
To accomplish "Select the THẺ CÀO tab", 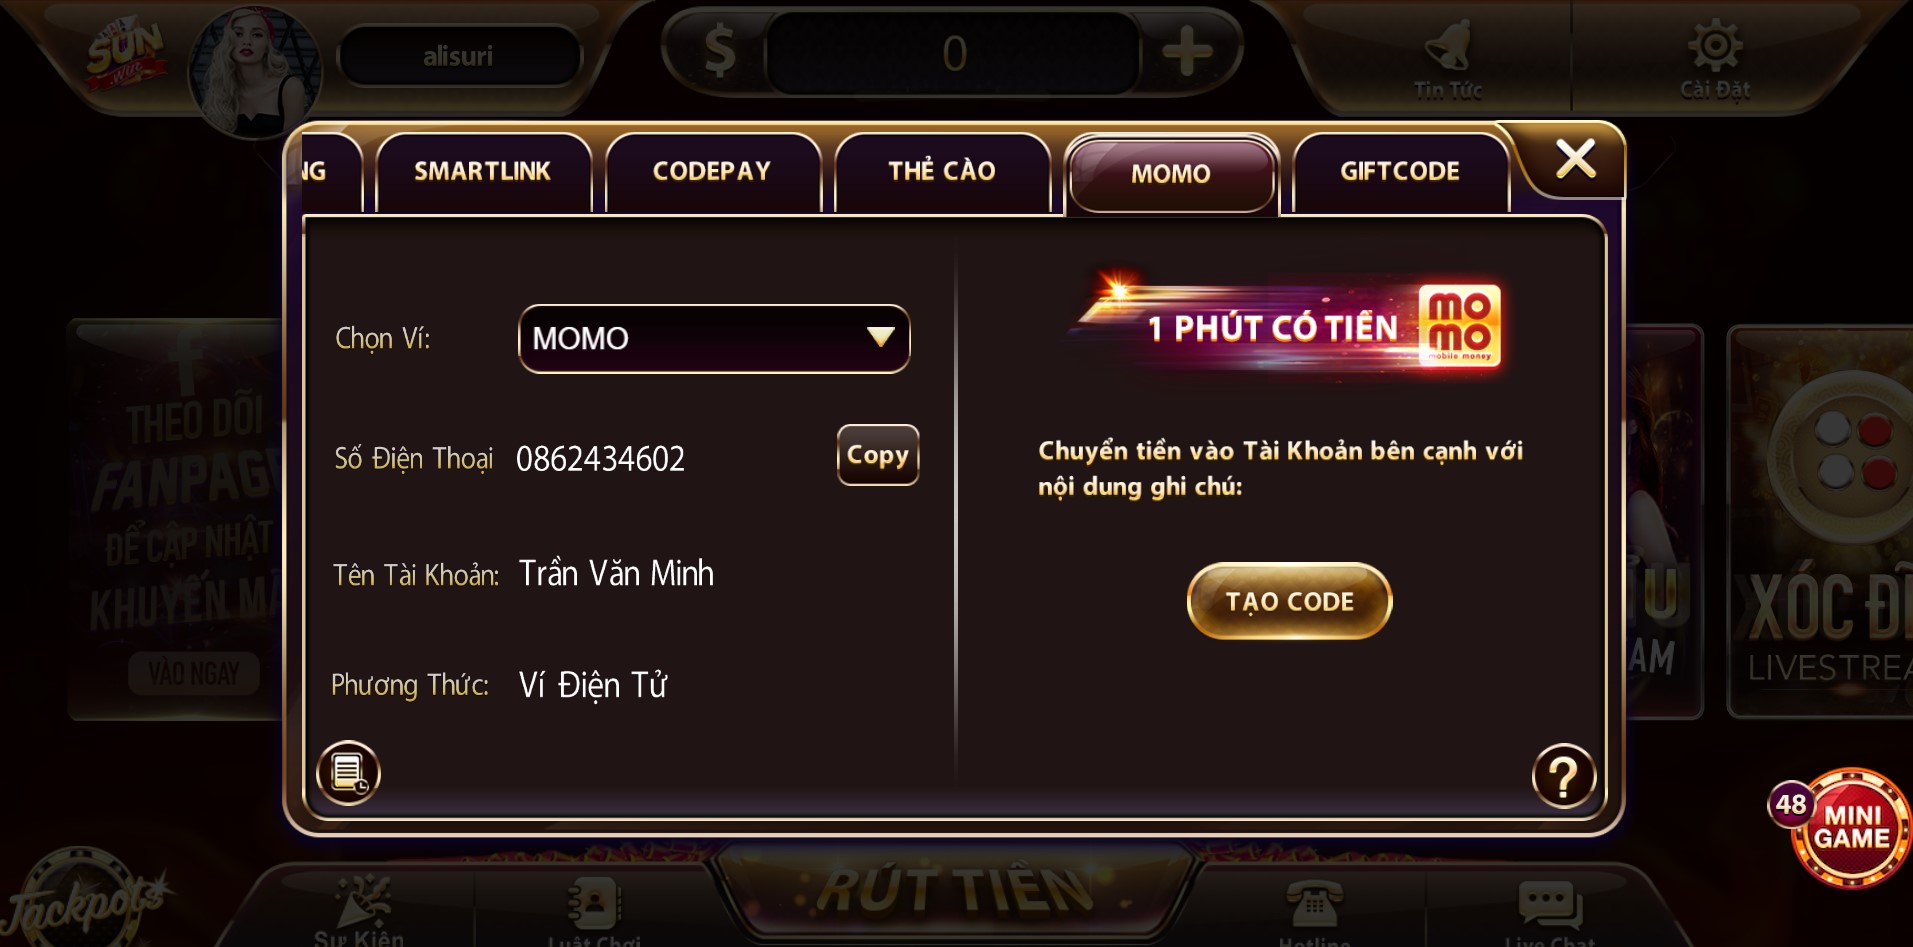I will pyautogui.click(x=942, y=172).
